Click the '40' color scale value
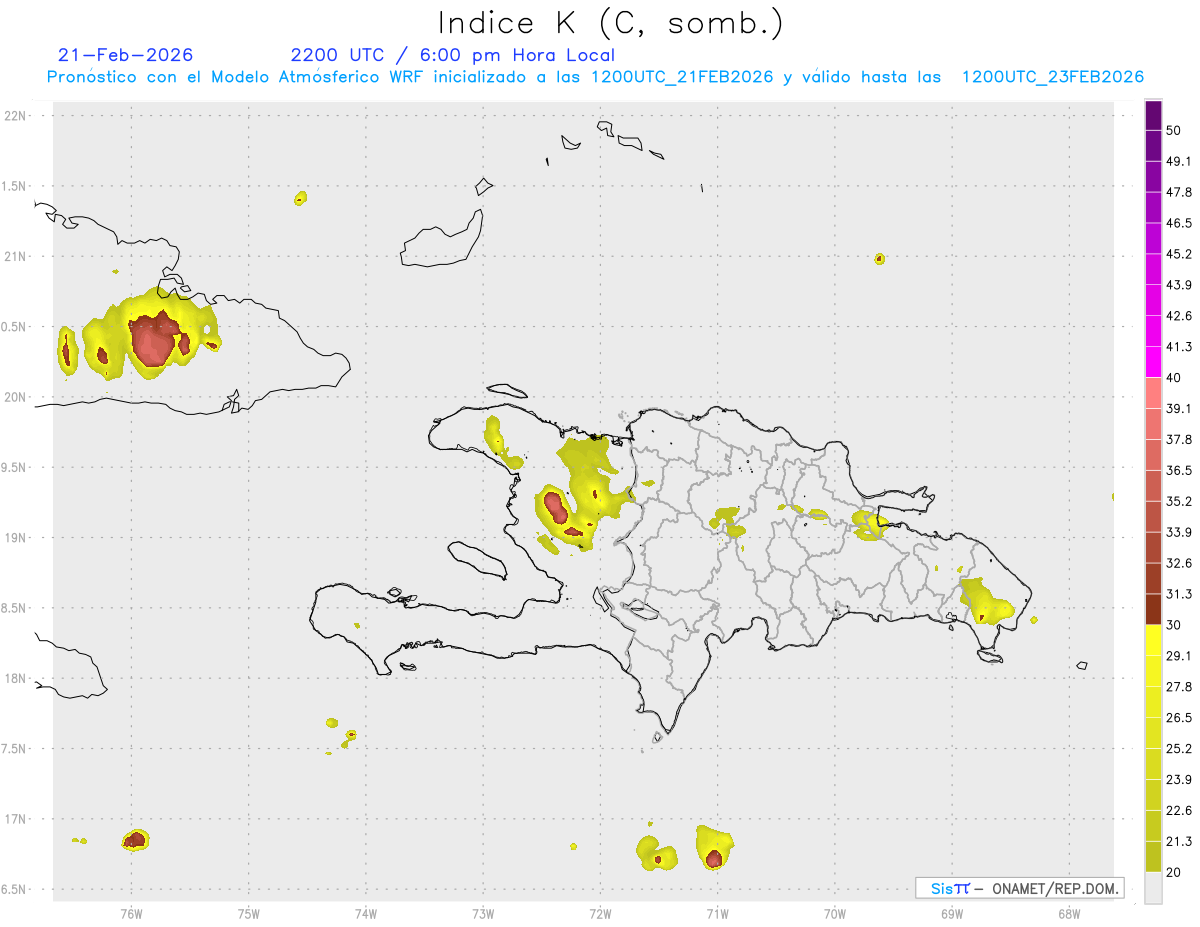Viewport: 1200px width, 927px height. pos(1174,377)
